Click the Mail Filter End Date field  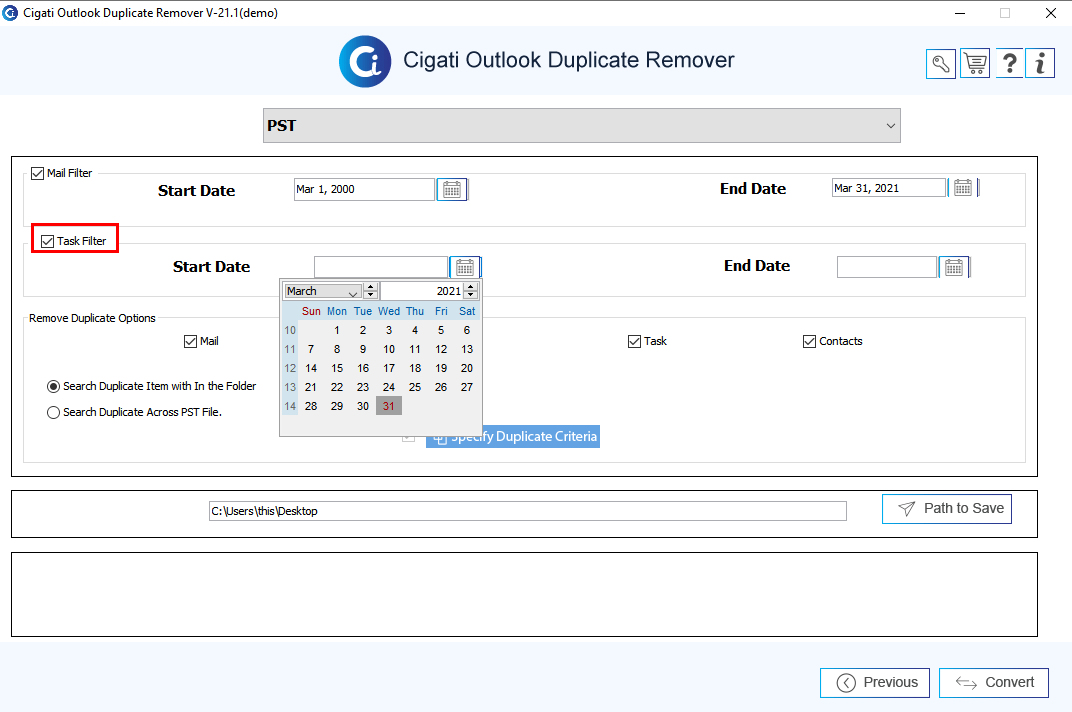click(x=889, y=188)
